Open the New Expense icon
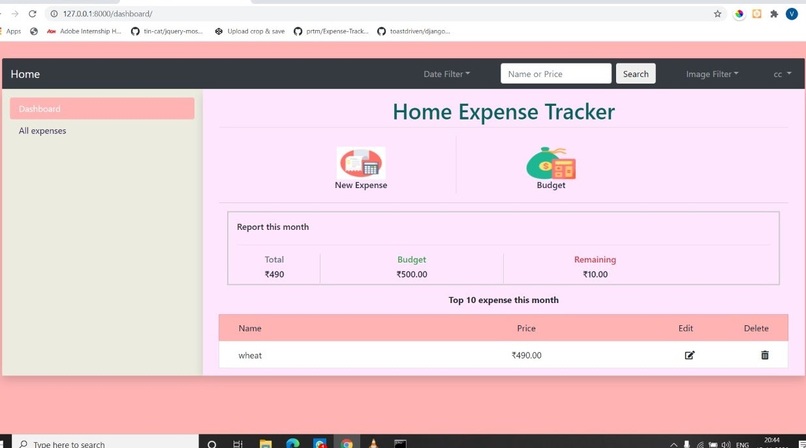The width and height of the screenshot is (806, 448). tap(361, 162)
